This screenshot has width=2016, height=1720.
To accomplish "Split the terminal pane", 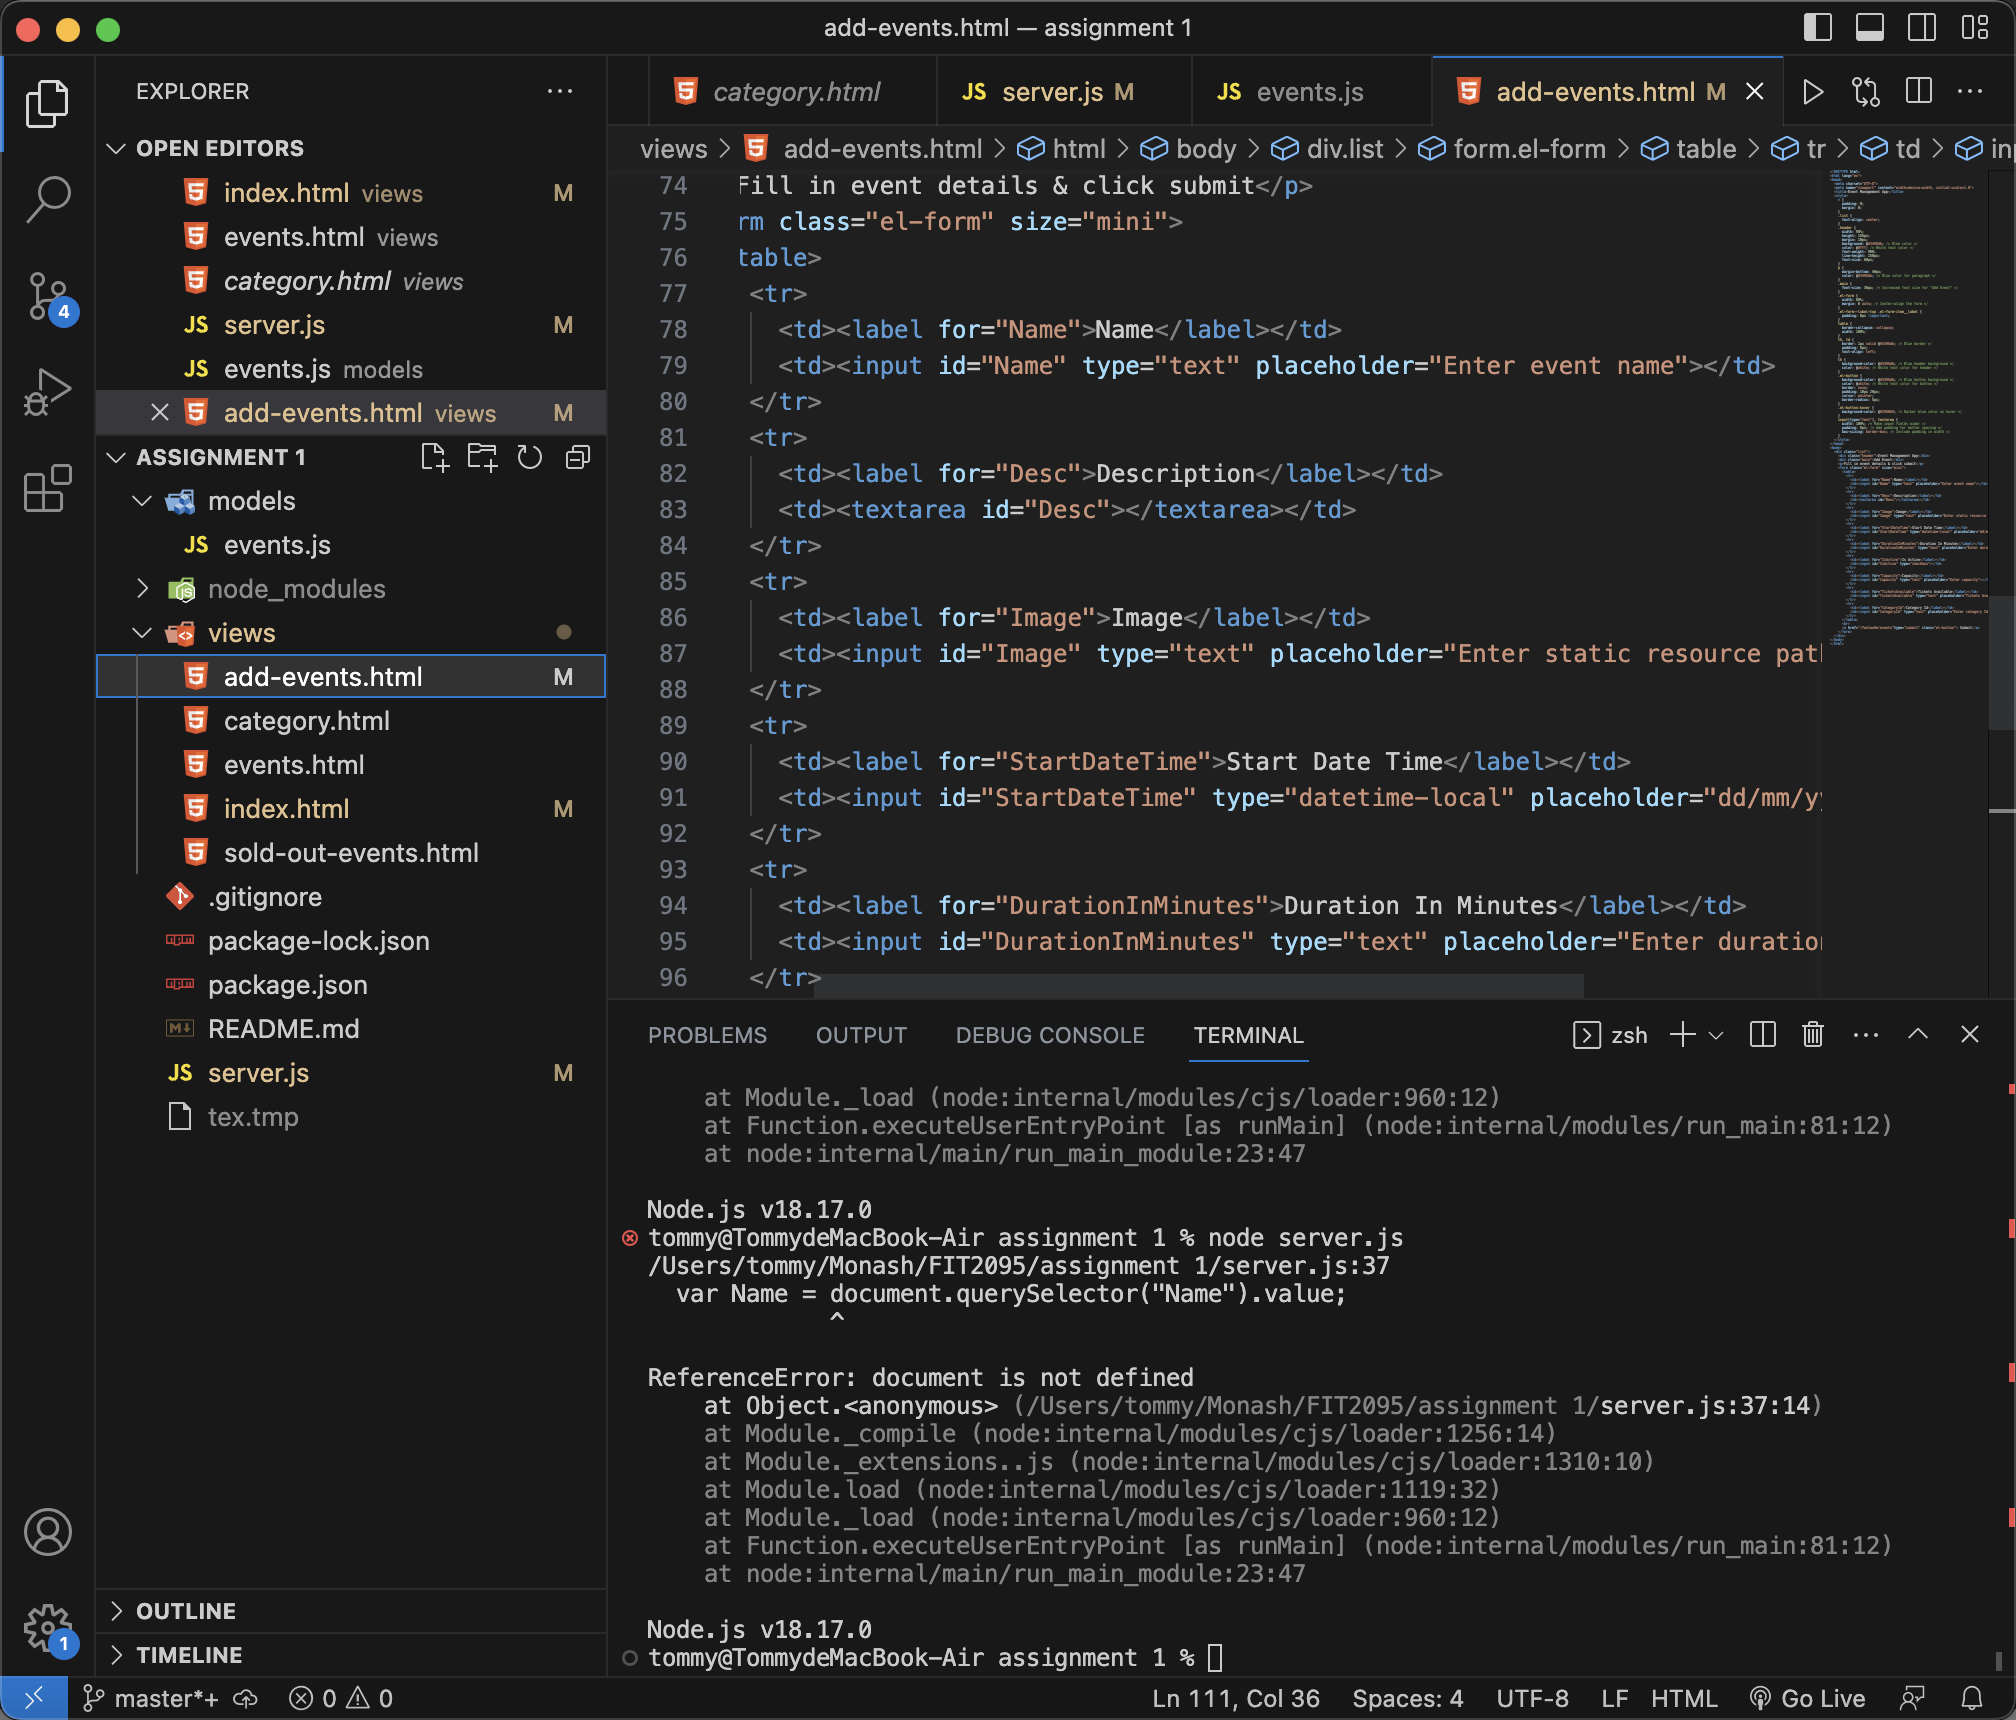I will (x=1763, y=1035).
